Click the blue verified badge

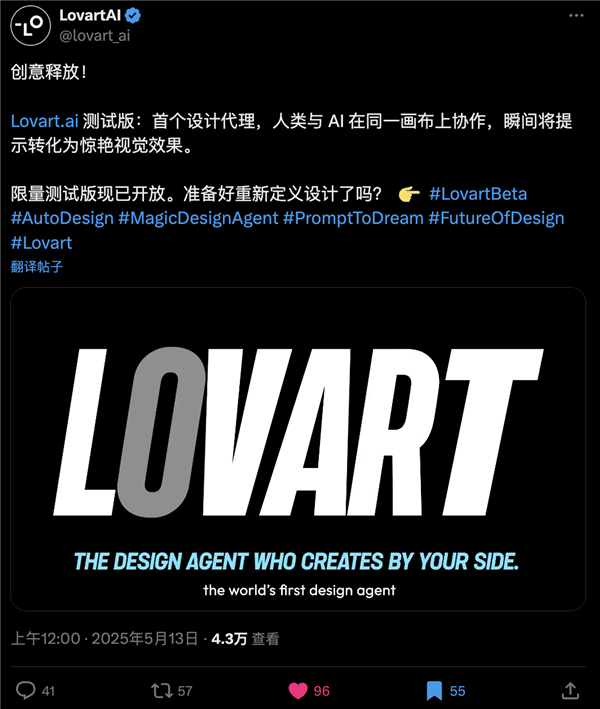[132, 16]
